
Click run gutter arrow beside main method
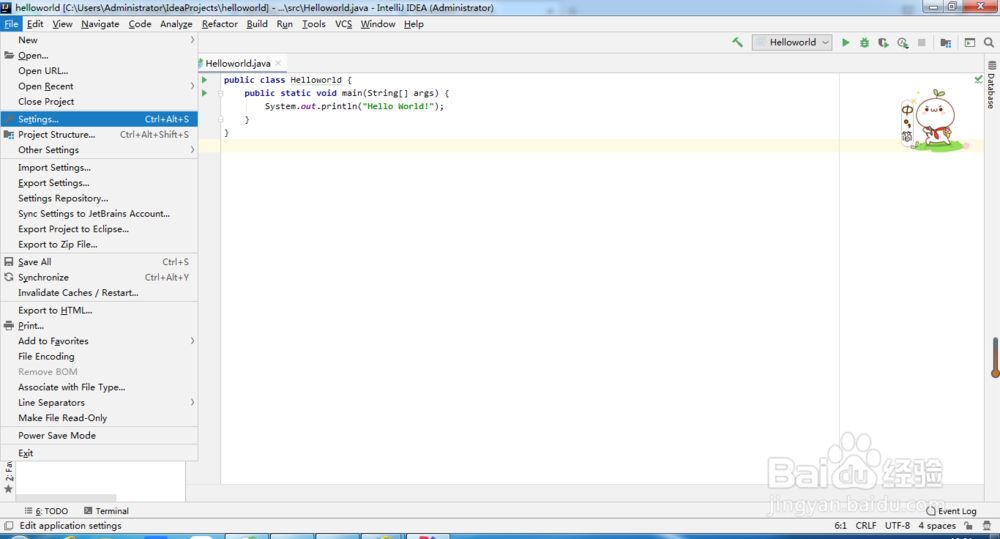pos(205,93)
